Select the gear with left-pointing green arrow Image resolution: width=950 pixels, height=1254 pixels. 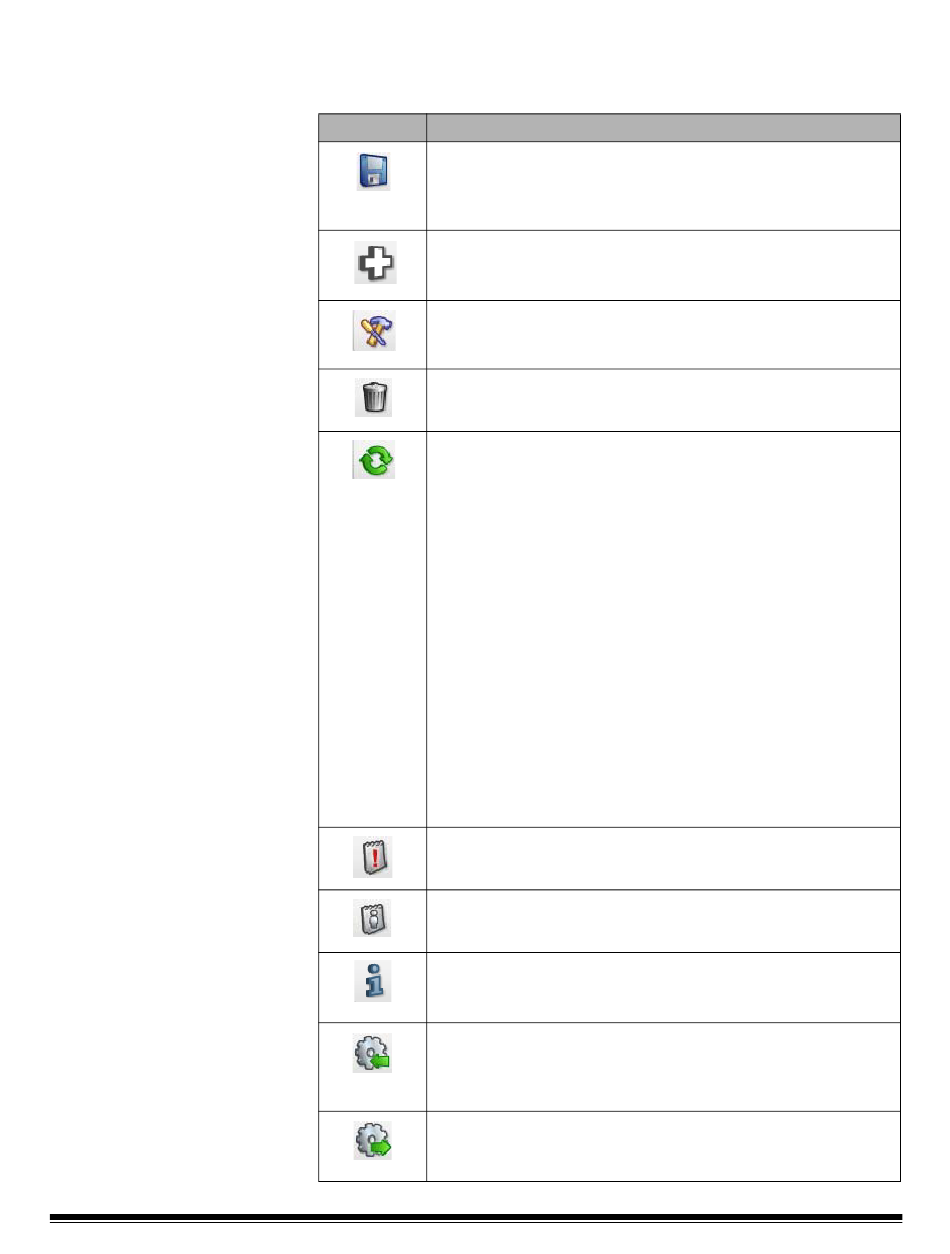pyautogui.click(x=373, y=1053)
